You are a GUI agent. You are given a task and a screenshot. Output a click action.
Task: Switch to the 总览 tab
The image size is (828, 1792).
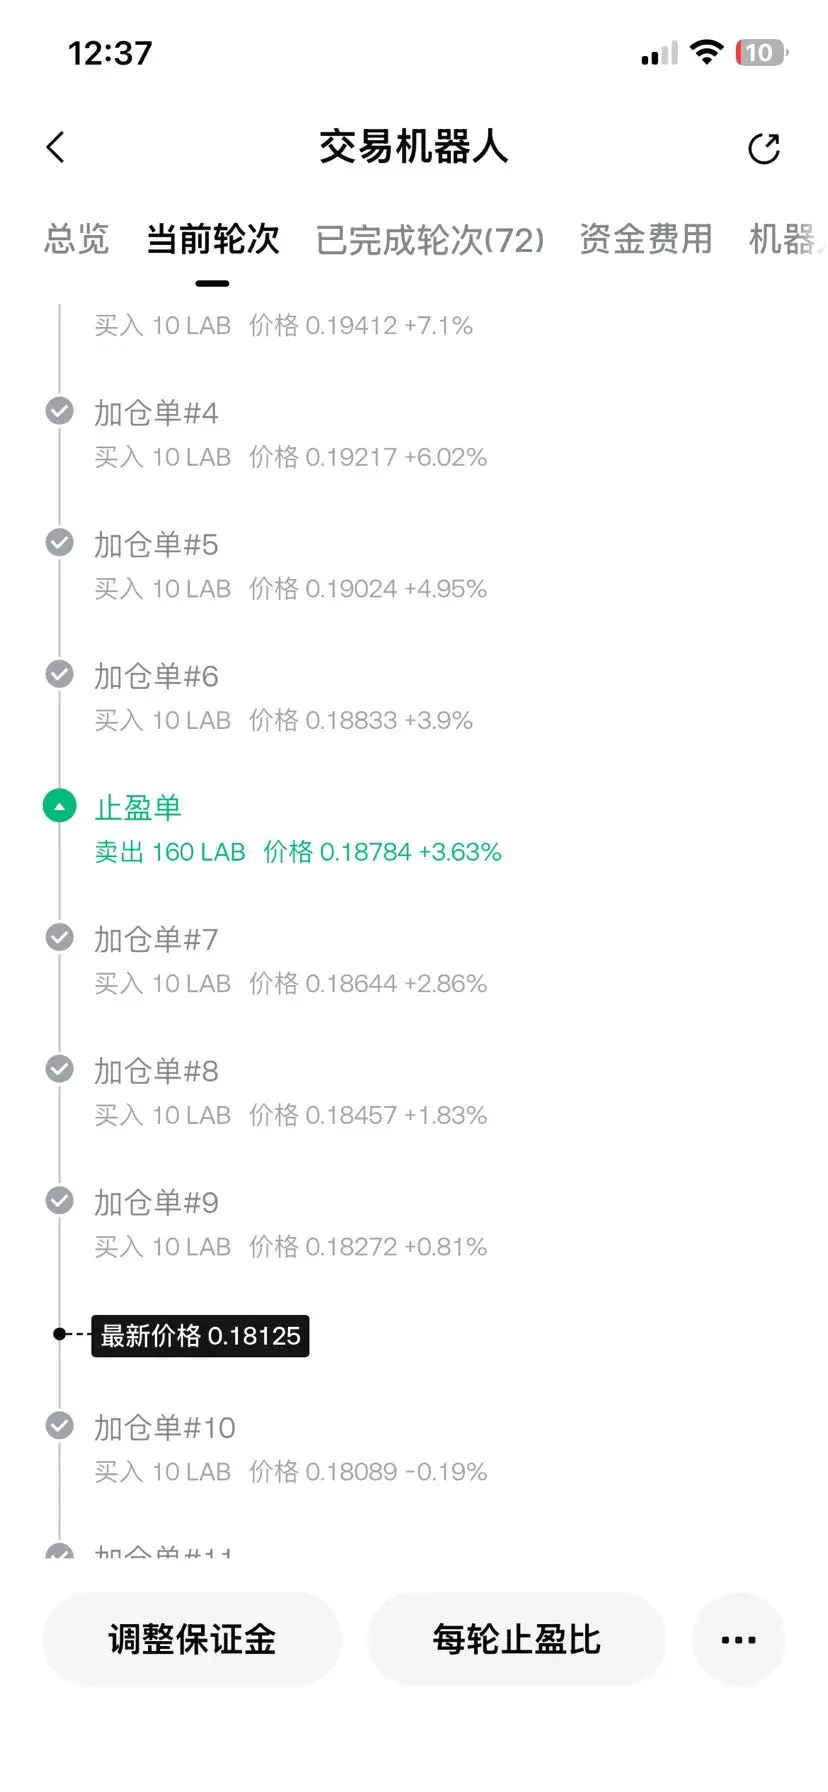pyautogui.click(x=77, y=239)
